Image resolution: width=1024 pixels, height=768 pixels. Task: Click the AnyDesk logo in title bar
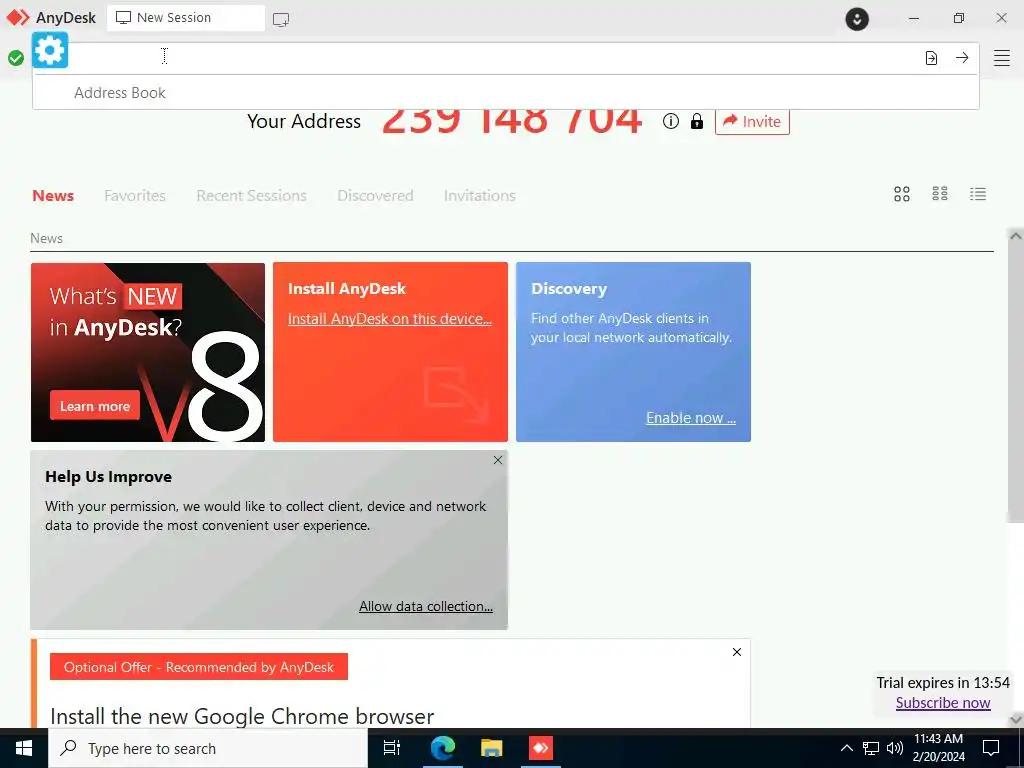(18, 18)
